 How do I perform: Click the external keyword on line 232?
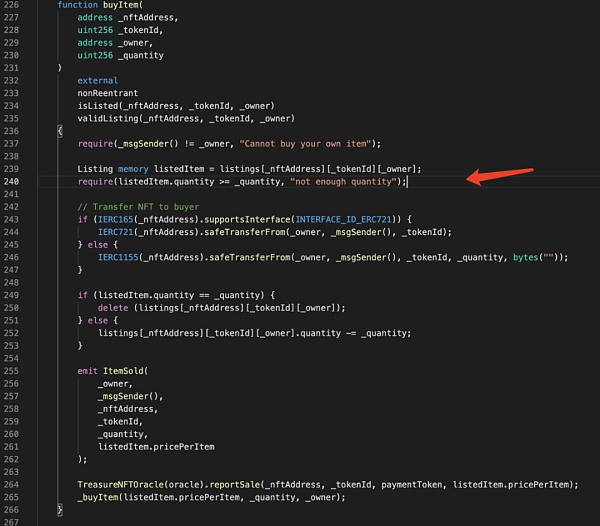98,81
